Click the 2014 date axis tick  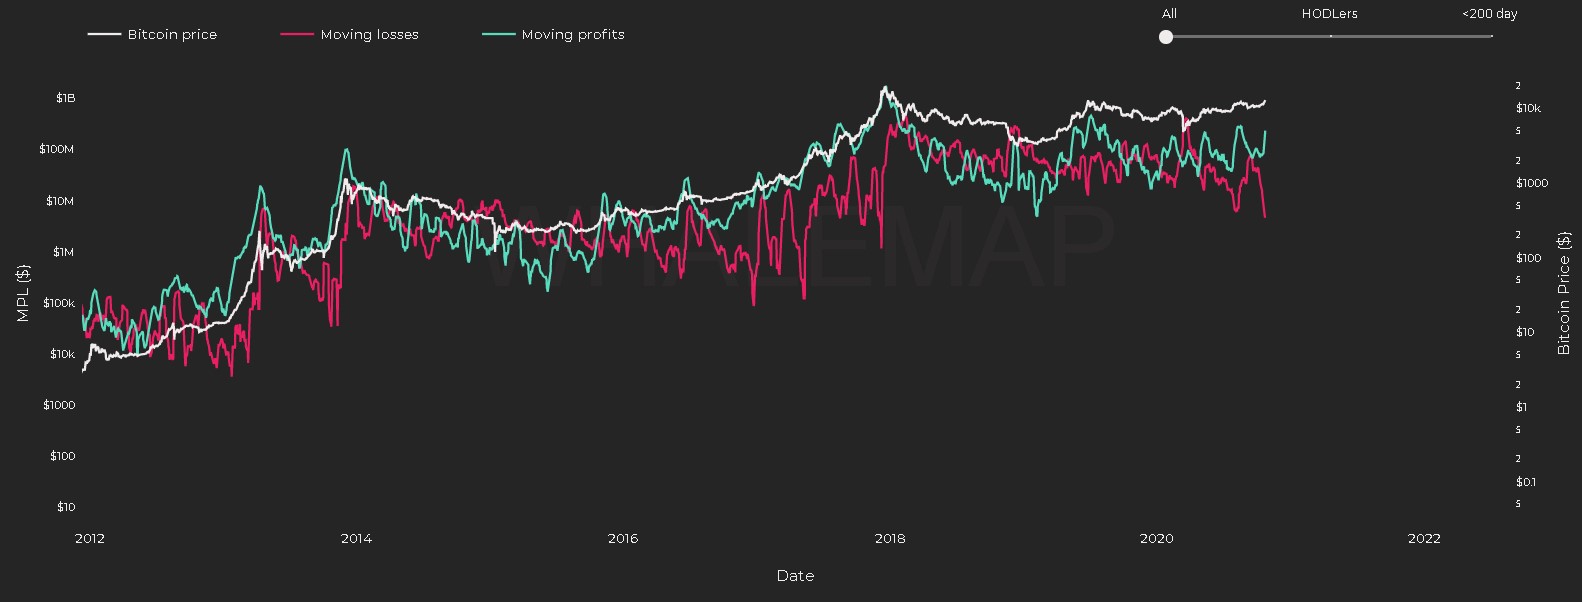(356, 538)
